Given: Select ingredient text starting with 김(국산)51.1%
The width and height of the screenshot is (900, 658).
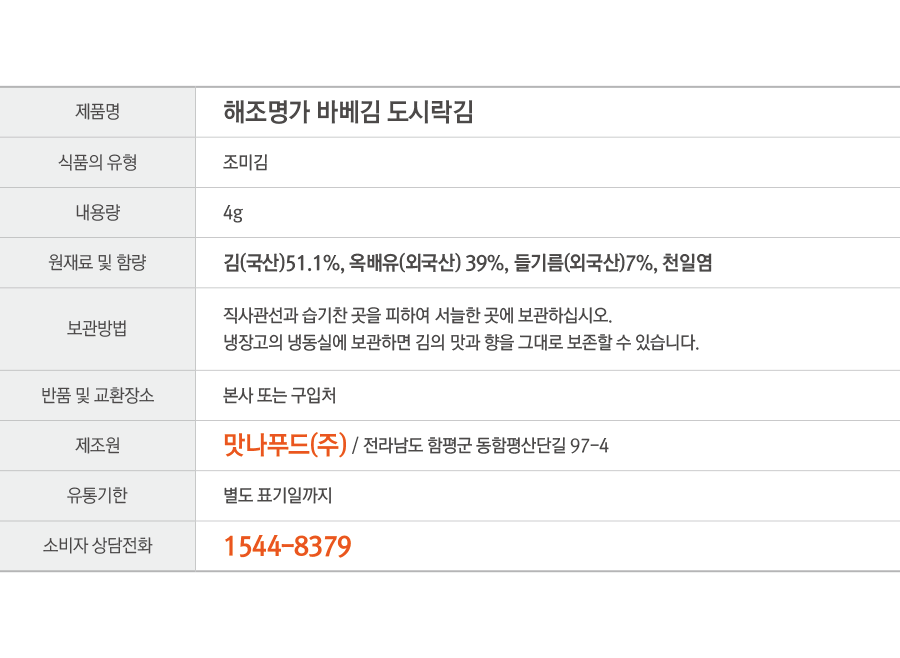Looking at the screenshot, I should 468,263.
